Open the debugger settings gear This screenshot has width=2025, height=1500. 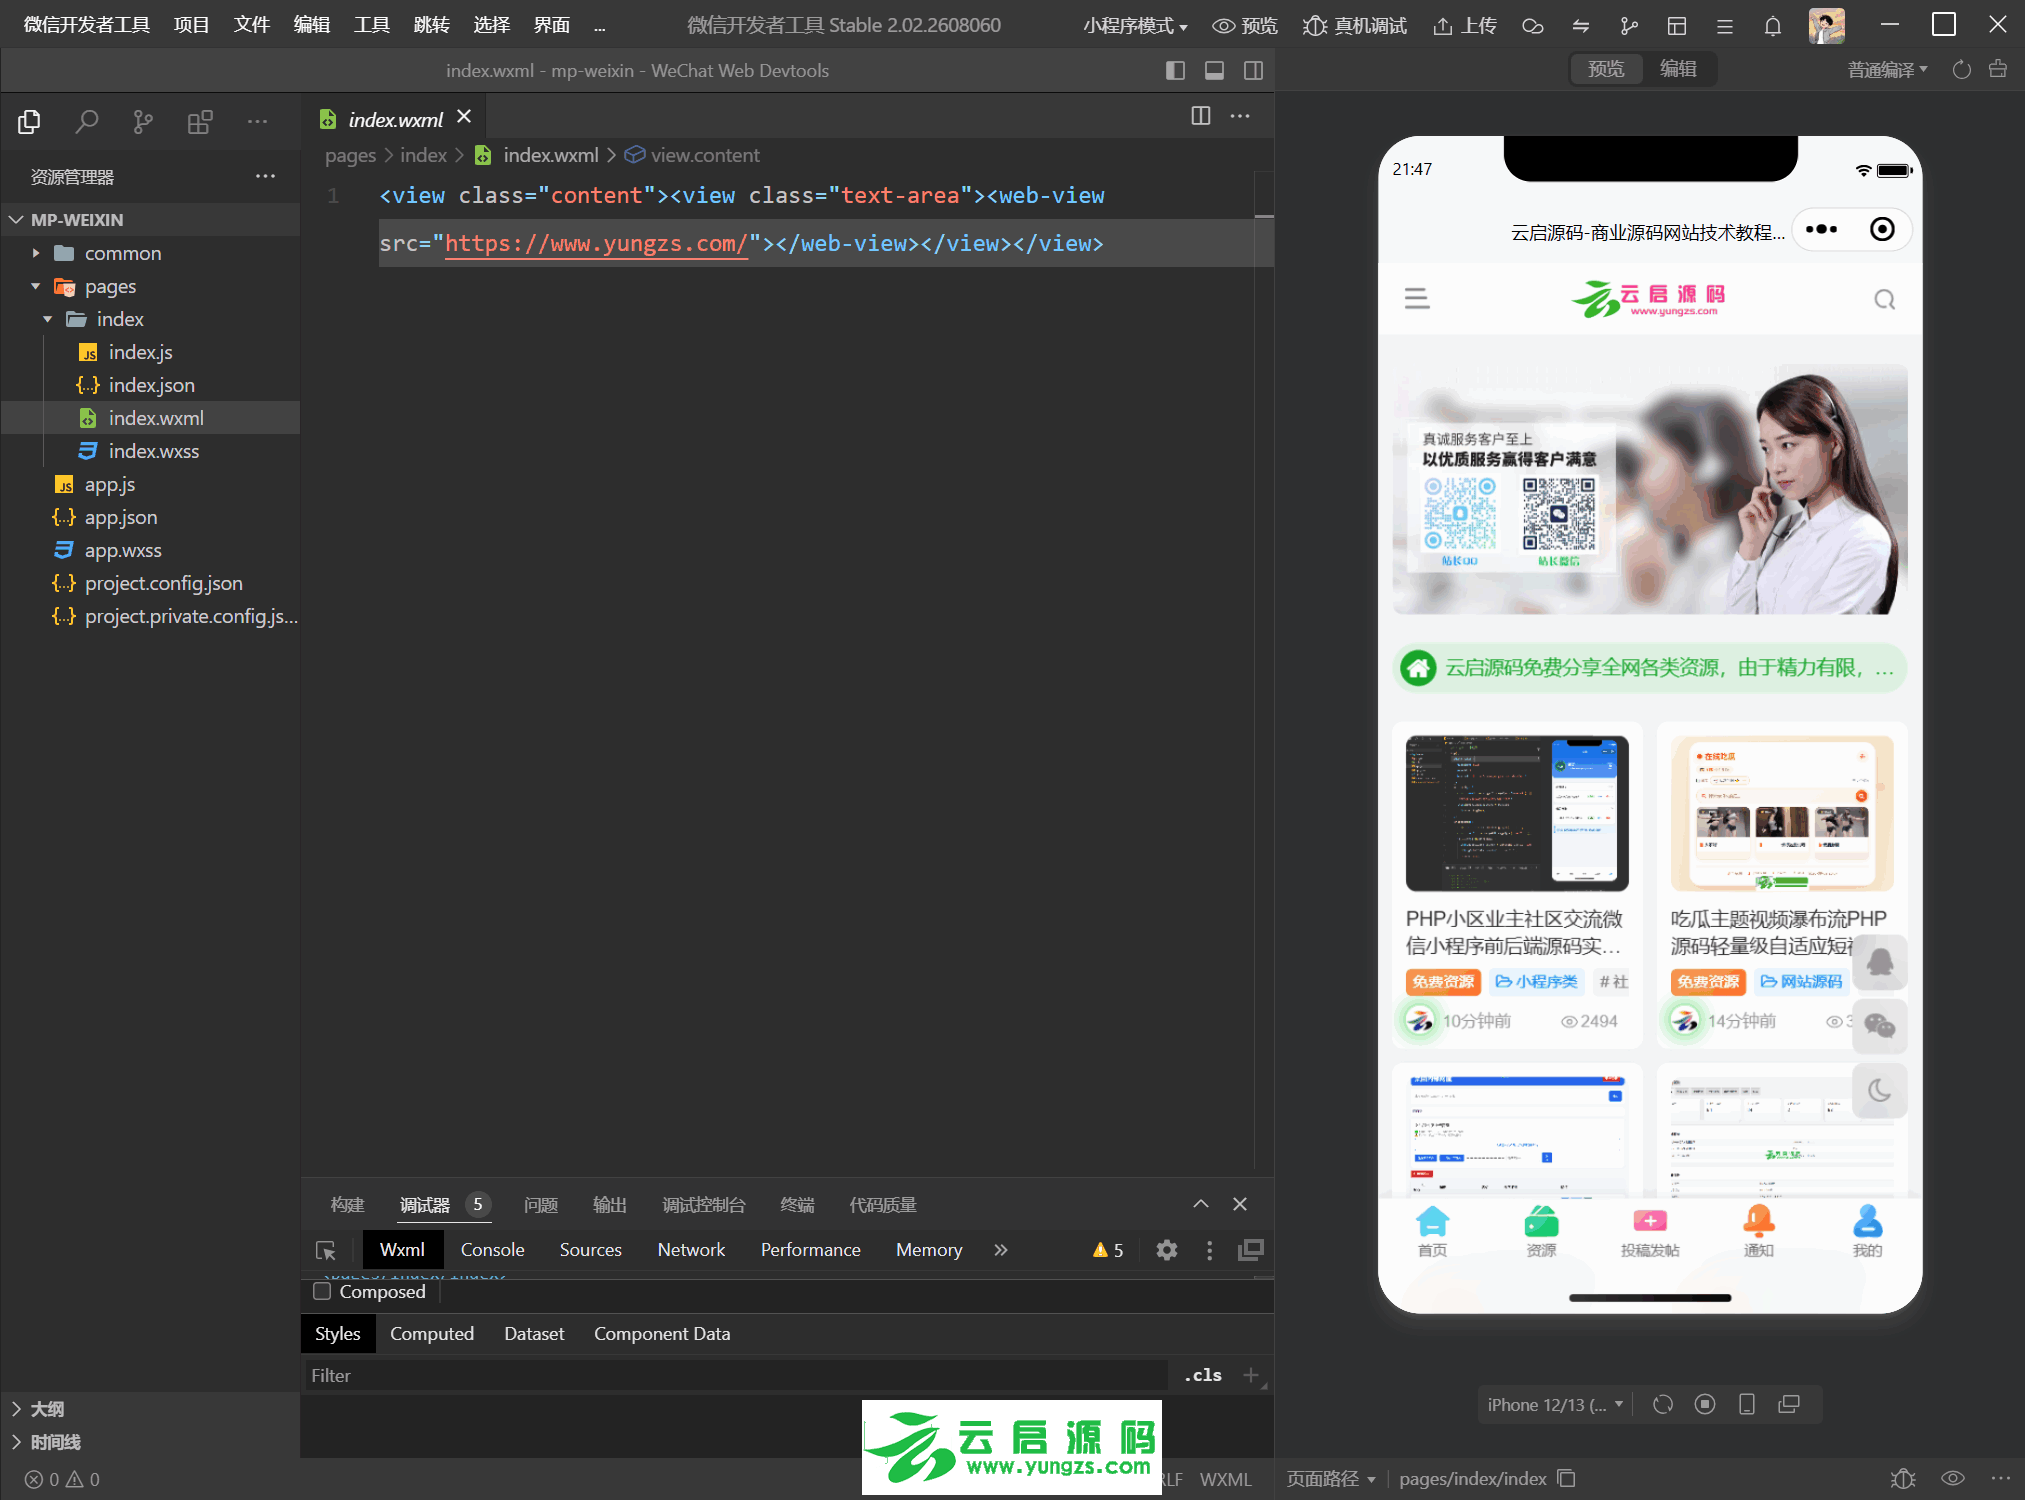(1166, 1250)
